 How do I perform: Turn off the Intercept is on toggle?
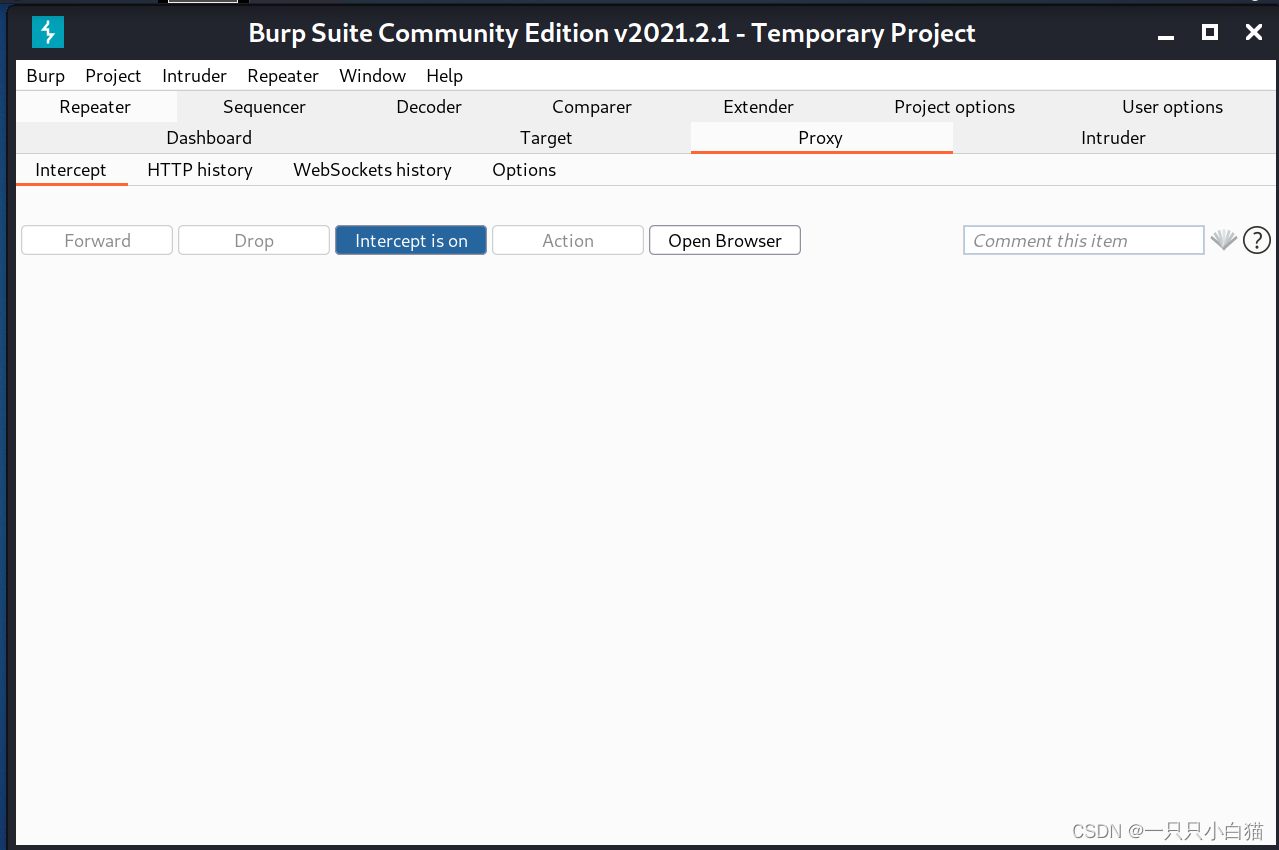tap(411, 240)
